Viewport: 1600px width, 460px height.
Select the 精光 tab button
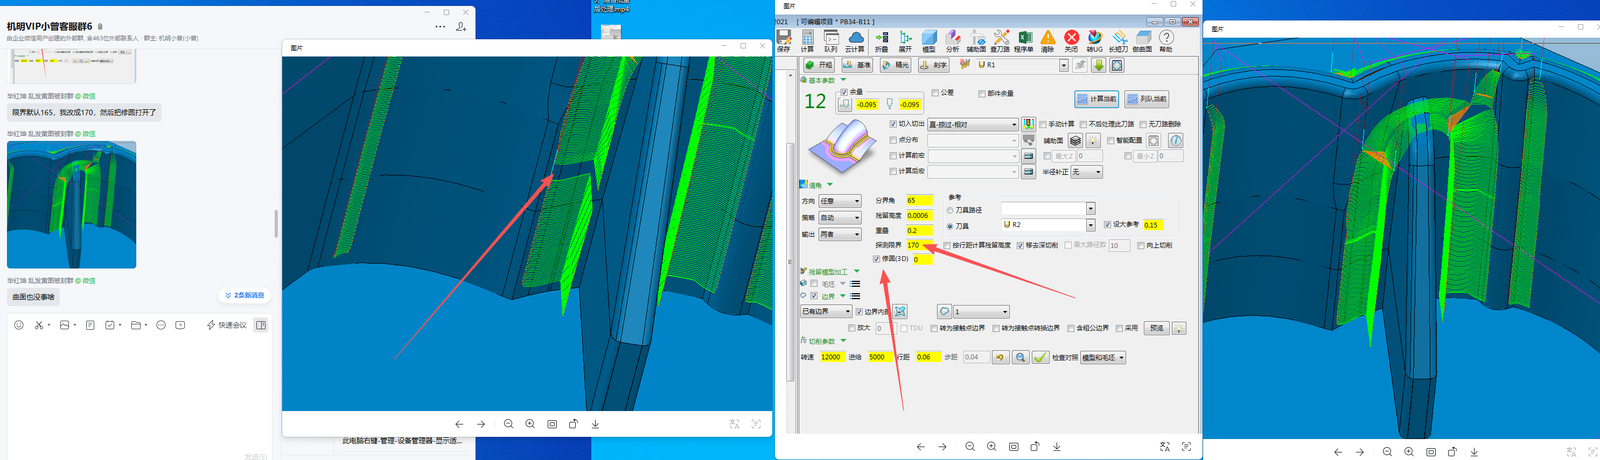(895, 65)
